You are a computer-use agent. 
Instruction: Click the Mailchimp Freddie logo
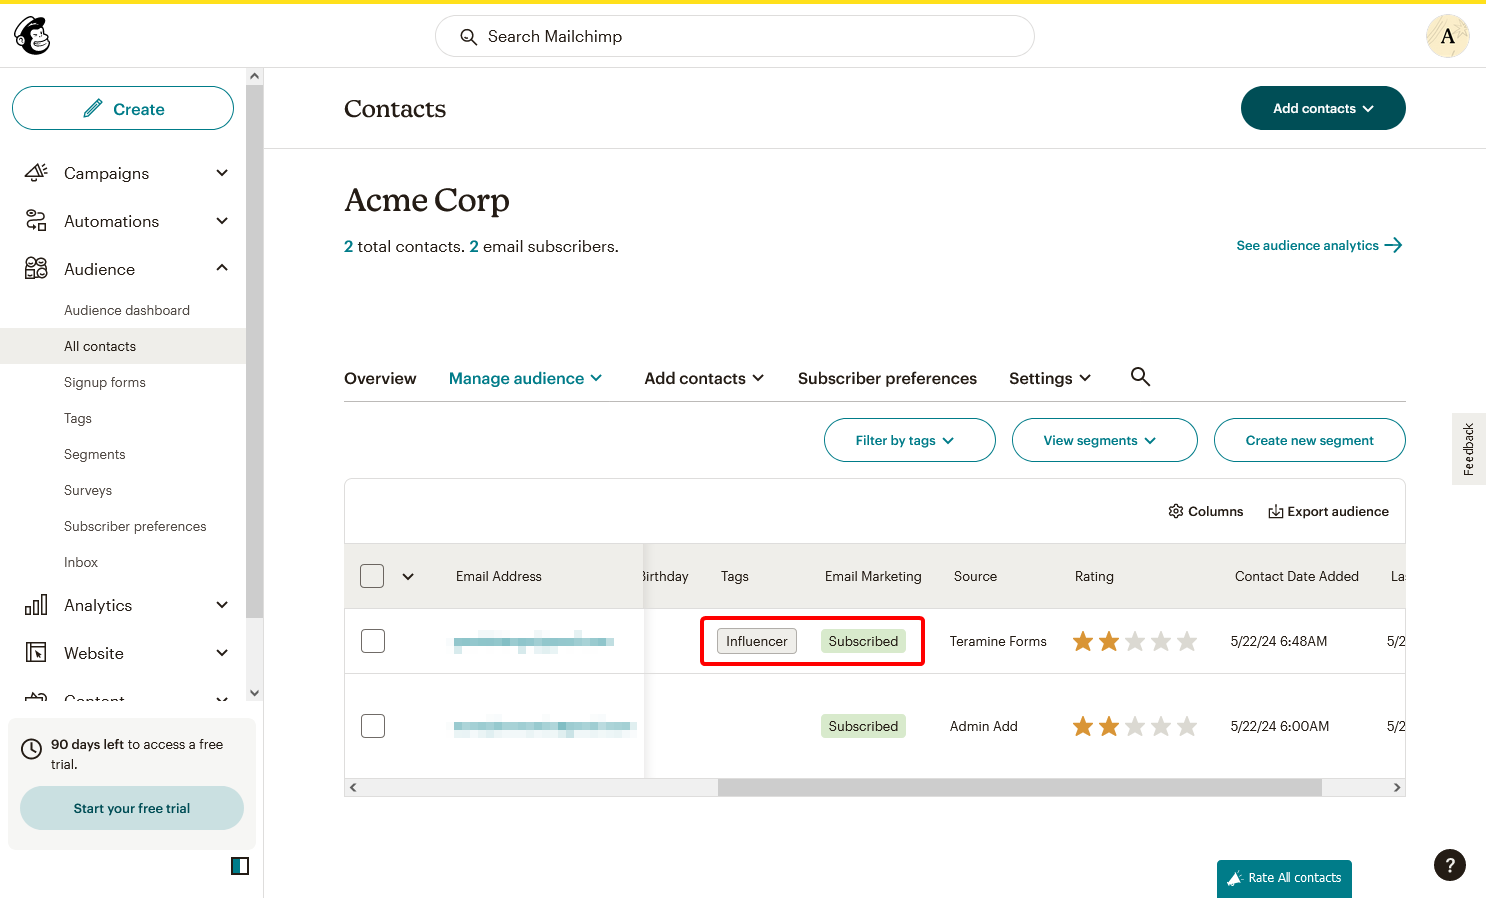click(x=32, y=36)
